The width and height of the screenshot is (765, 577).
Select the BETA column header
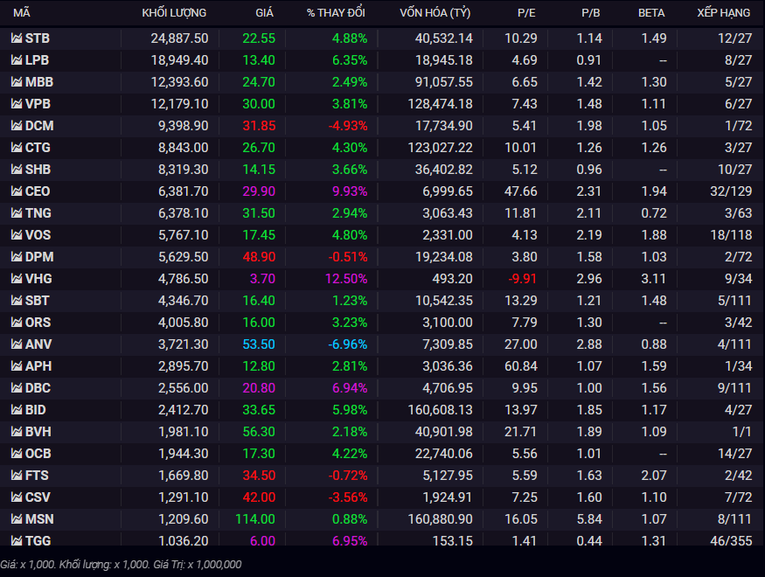coord(651,13)
